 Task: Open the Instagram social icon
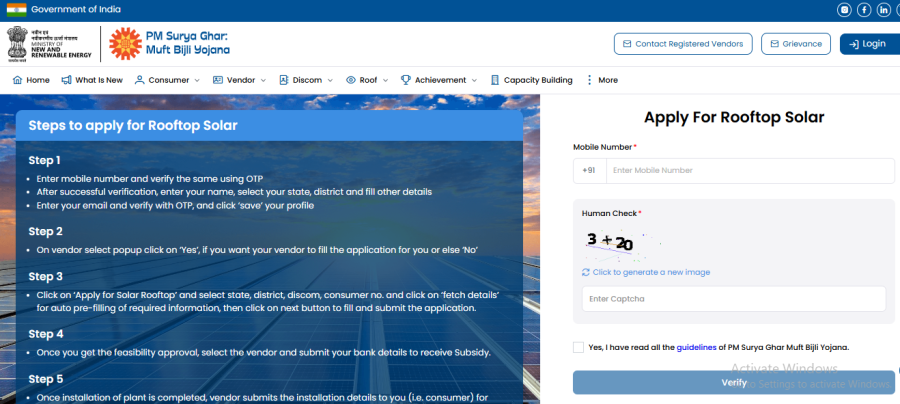(x=844, y=10)
